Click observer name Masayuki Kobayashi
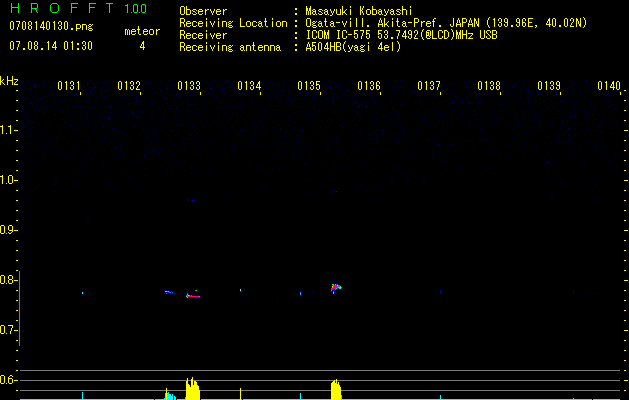The image size is (629, 400). pyautogui.click(x=359, y=11)
